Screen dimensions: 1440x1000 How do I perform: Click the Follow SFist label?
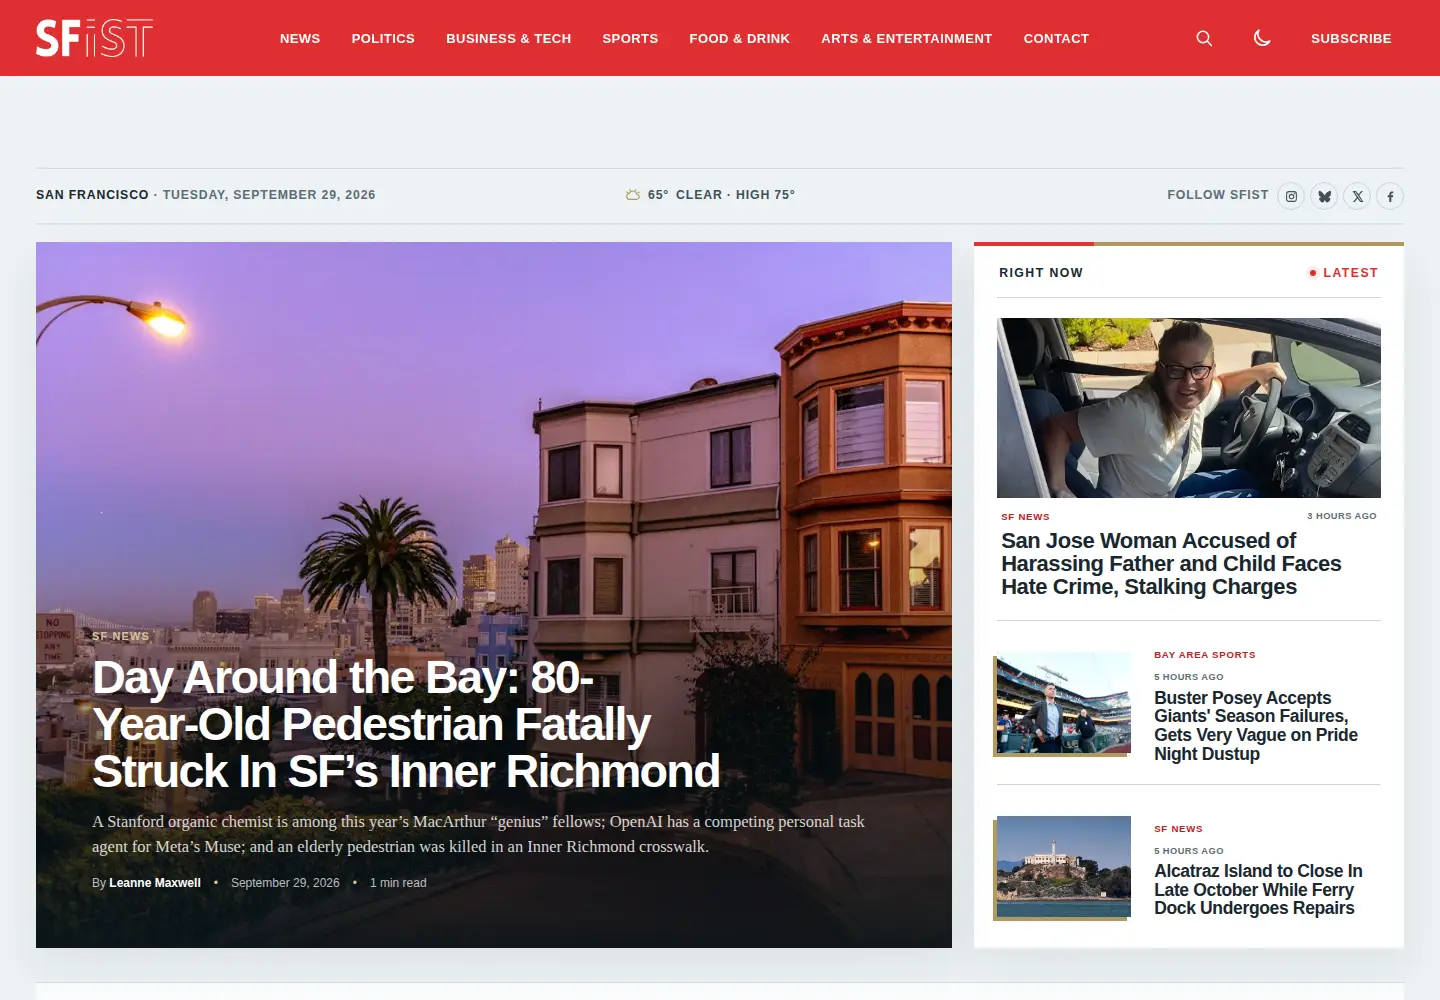click(x=1218, y=195)
